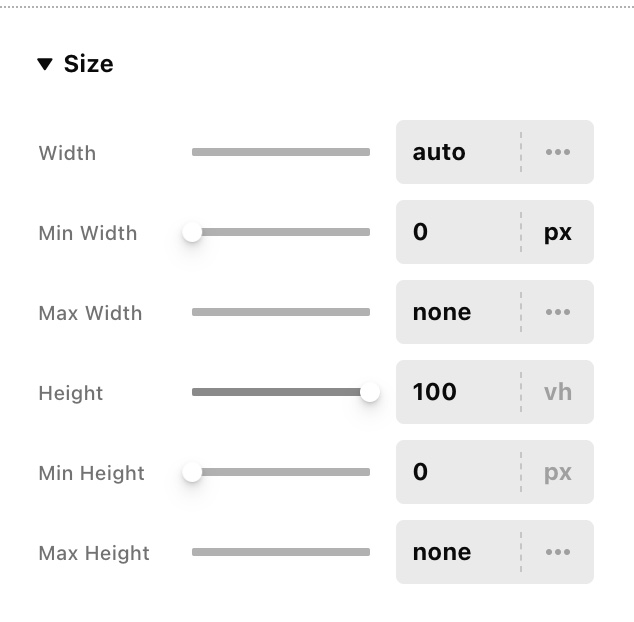This screenshot has width=634, height=622.
Task: Focus the Max Width none field
Action: 457,312
